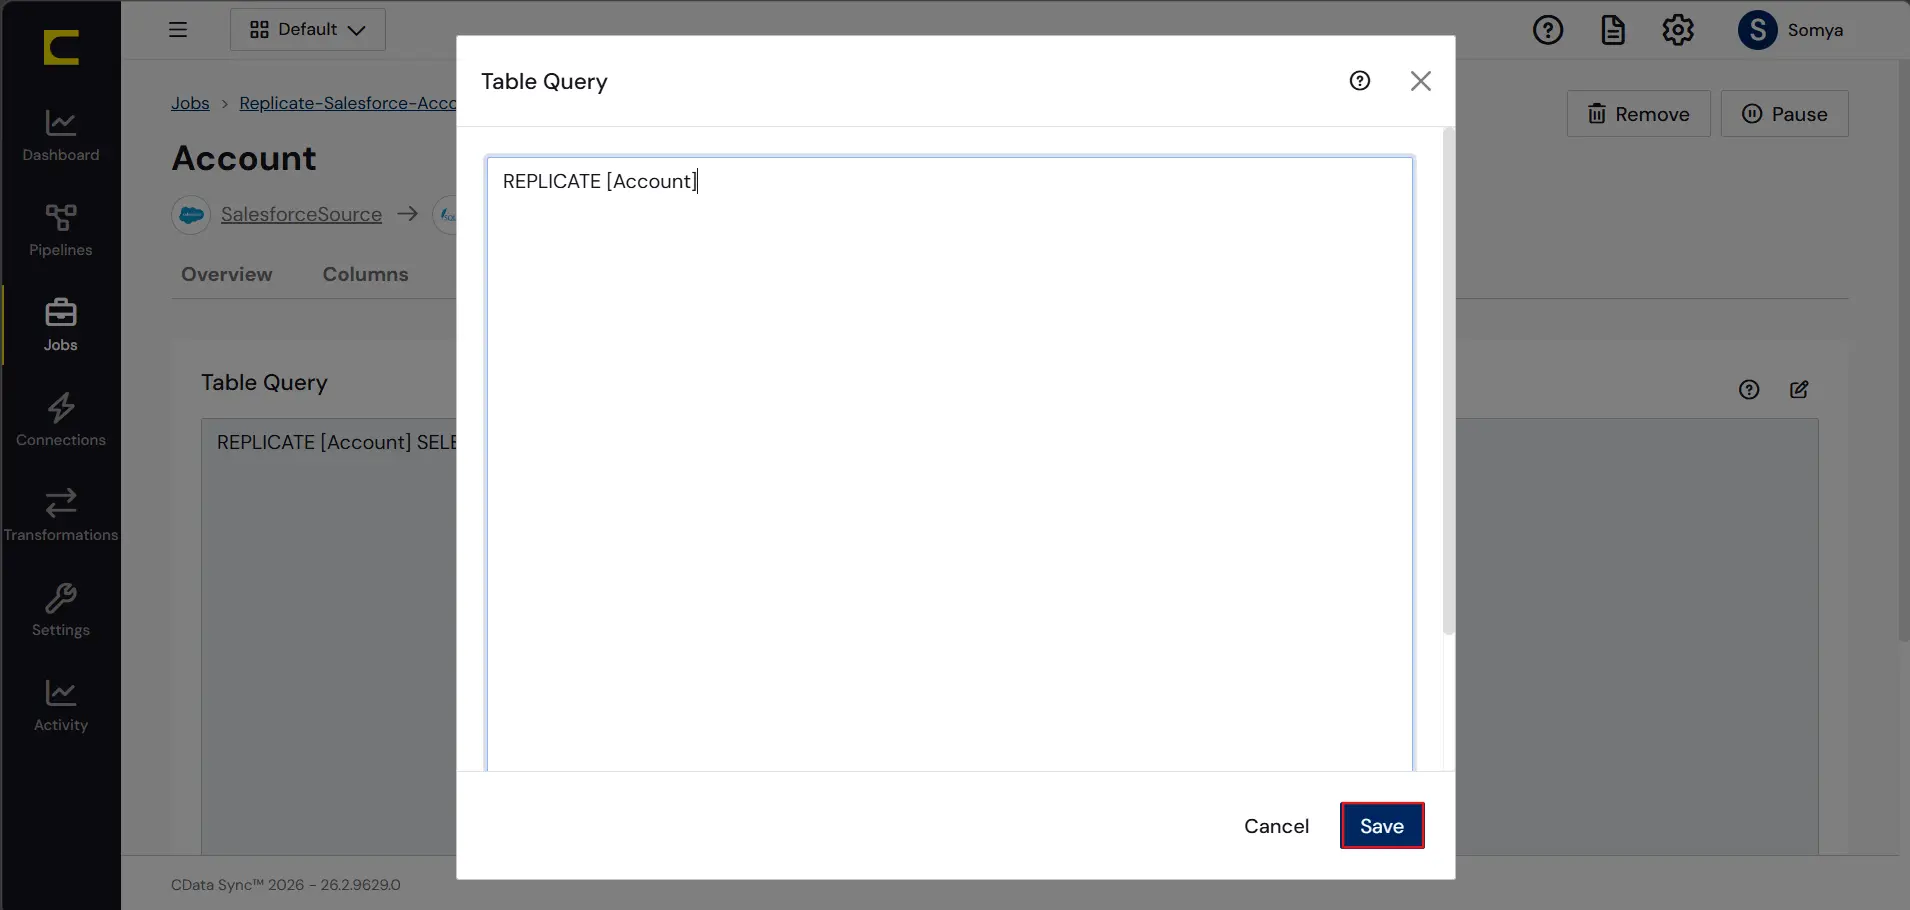Click the Salesforce source connection icon

[191, 215]
